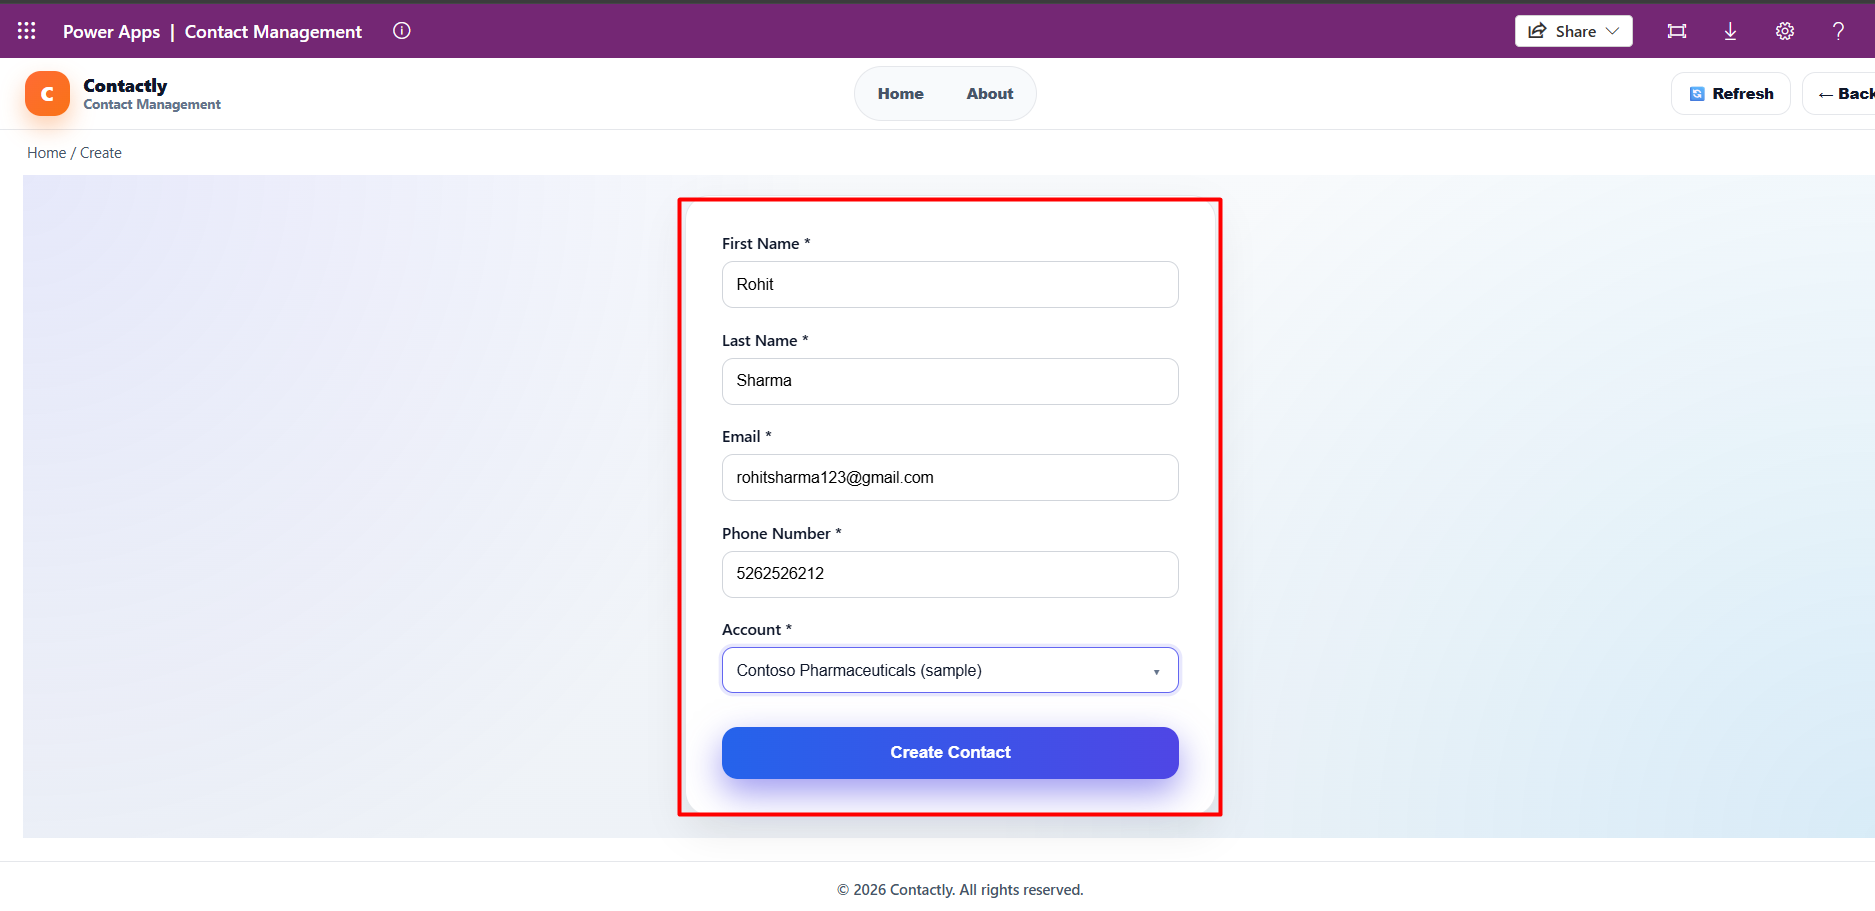Open the About tab
Screen dimensions: 1875x911
click(x=989, y=94)
